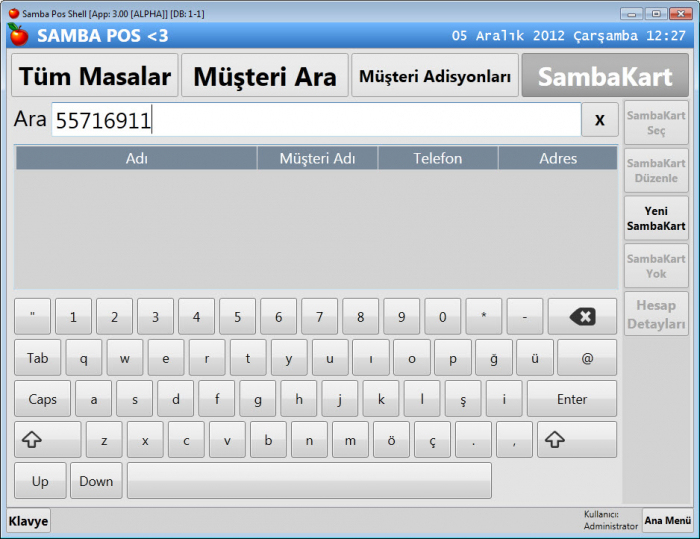700x539 pixels.
Task: Toggle the Klavye on-screen keyboard button
Action: click(29, 521)
